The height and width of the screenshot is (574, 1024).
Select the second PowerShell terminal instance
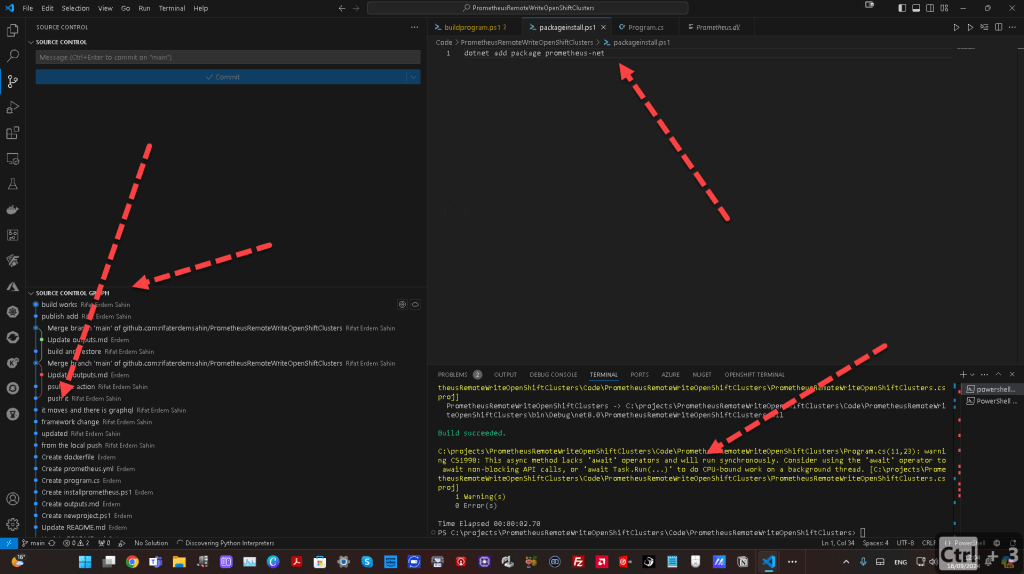pyautogui.click(x=990, y=401)
